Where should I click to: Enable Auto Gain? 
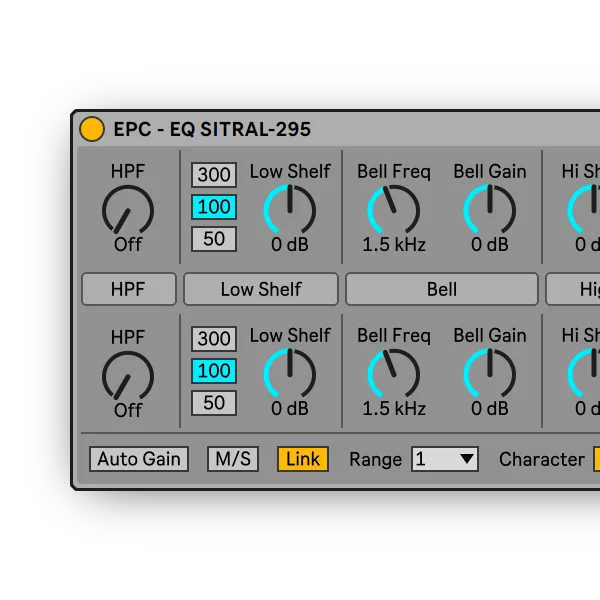point(139,459)
